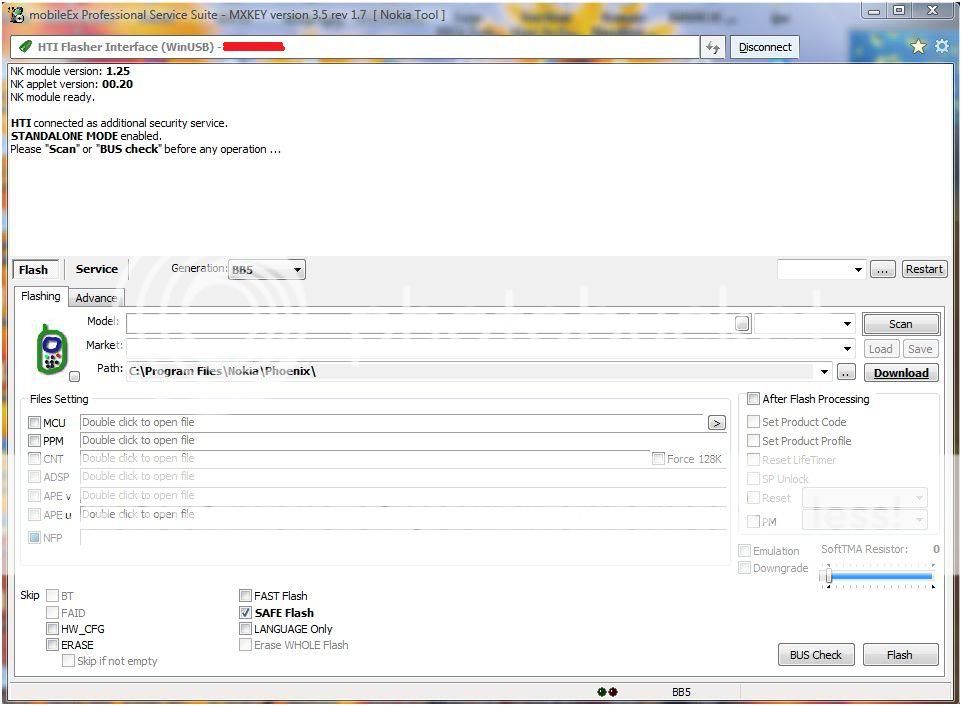The width and height of the screenshot is (962, 706).
Task: Expand the dropdown left of Restart button
Action: [858, 269]
